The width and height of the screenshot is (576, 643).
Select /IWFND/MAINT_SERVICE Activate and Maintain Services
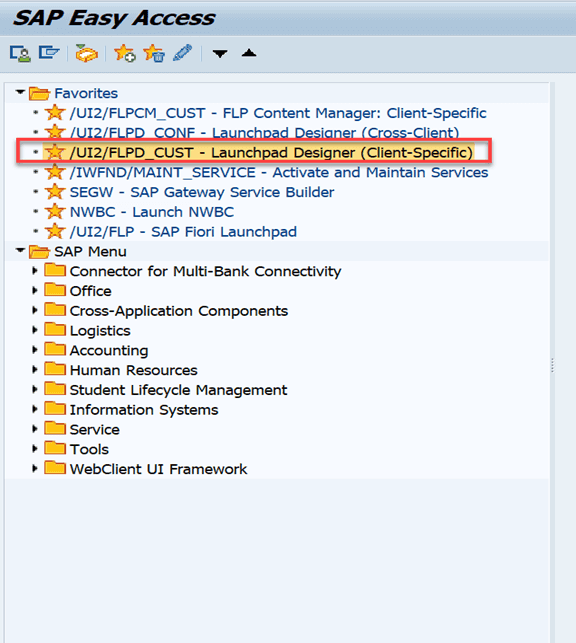coord(279,173)
